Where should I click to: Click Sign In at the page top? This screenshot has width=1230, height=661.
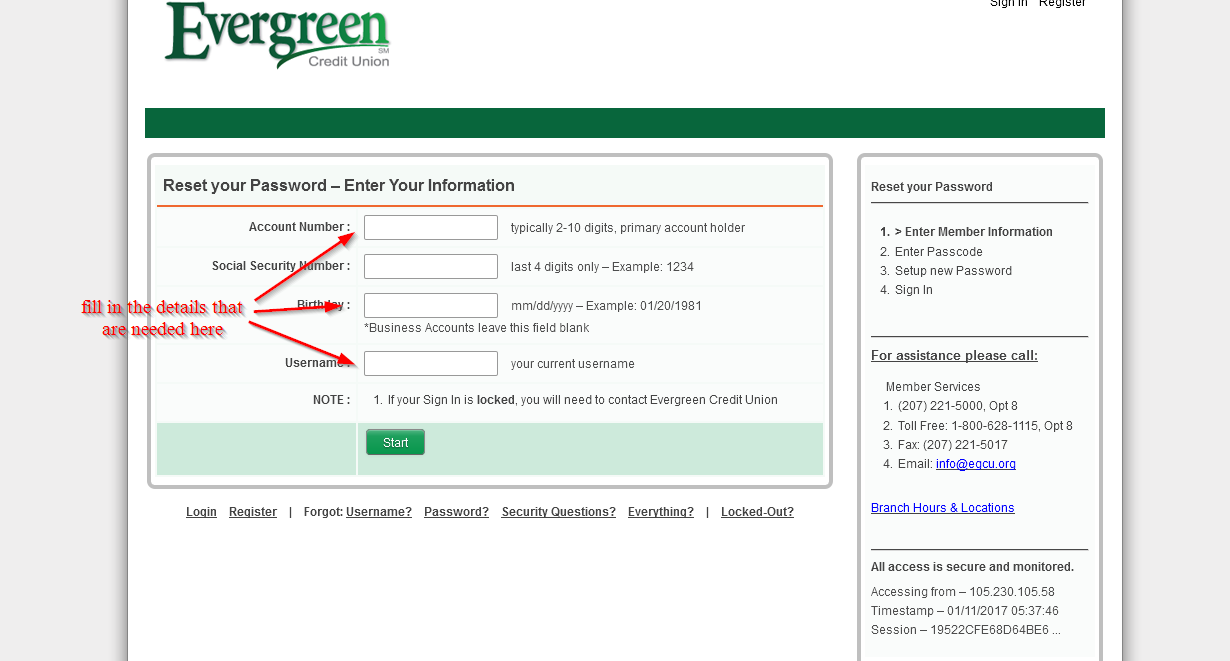click(x=1009, y=3)
